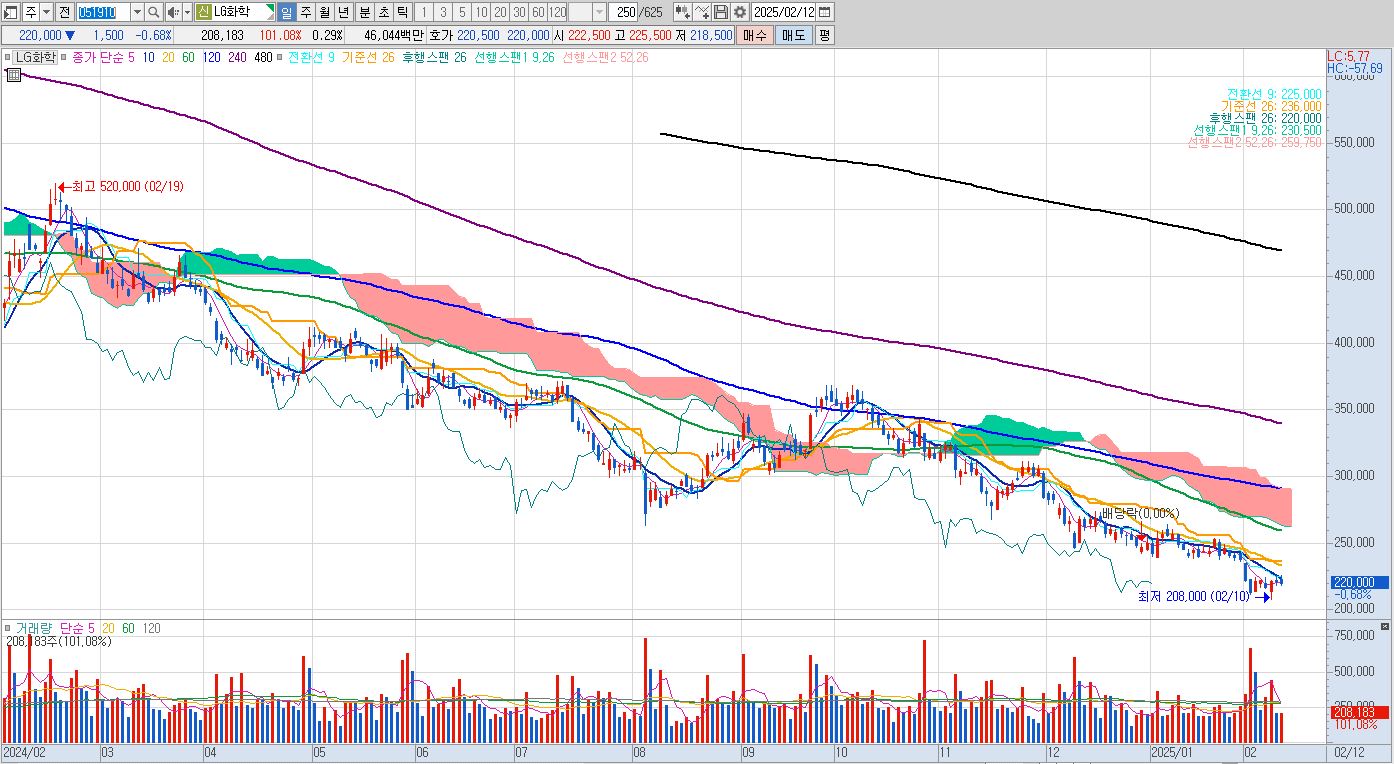
Task: Open the dropdown arrow next to 주 at top-left
Action: [x=46, y=12]
